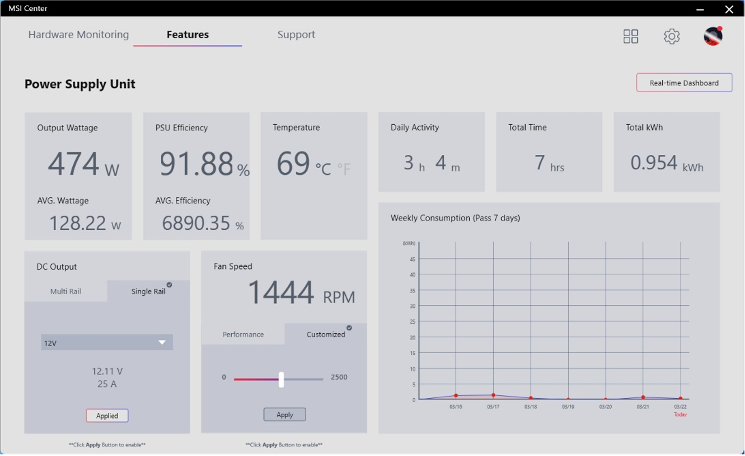Click Apply under the fan speed slider
This screenshot has width=745, height=456.
284,414
